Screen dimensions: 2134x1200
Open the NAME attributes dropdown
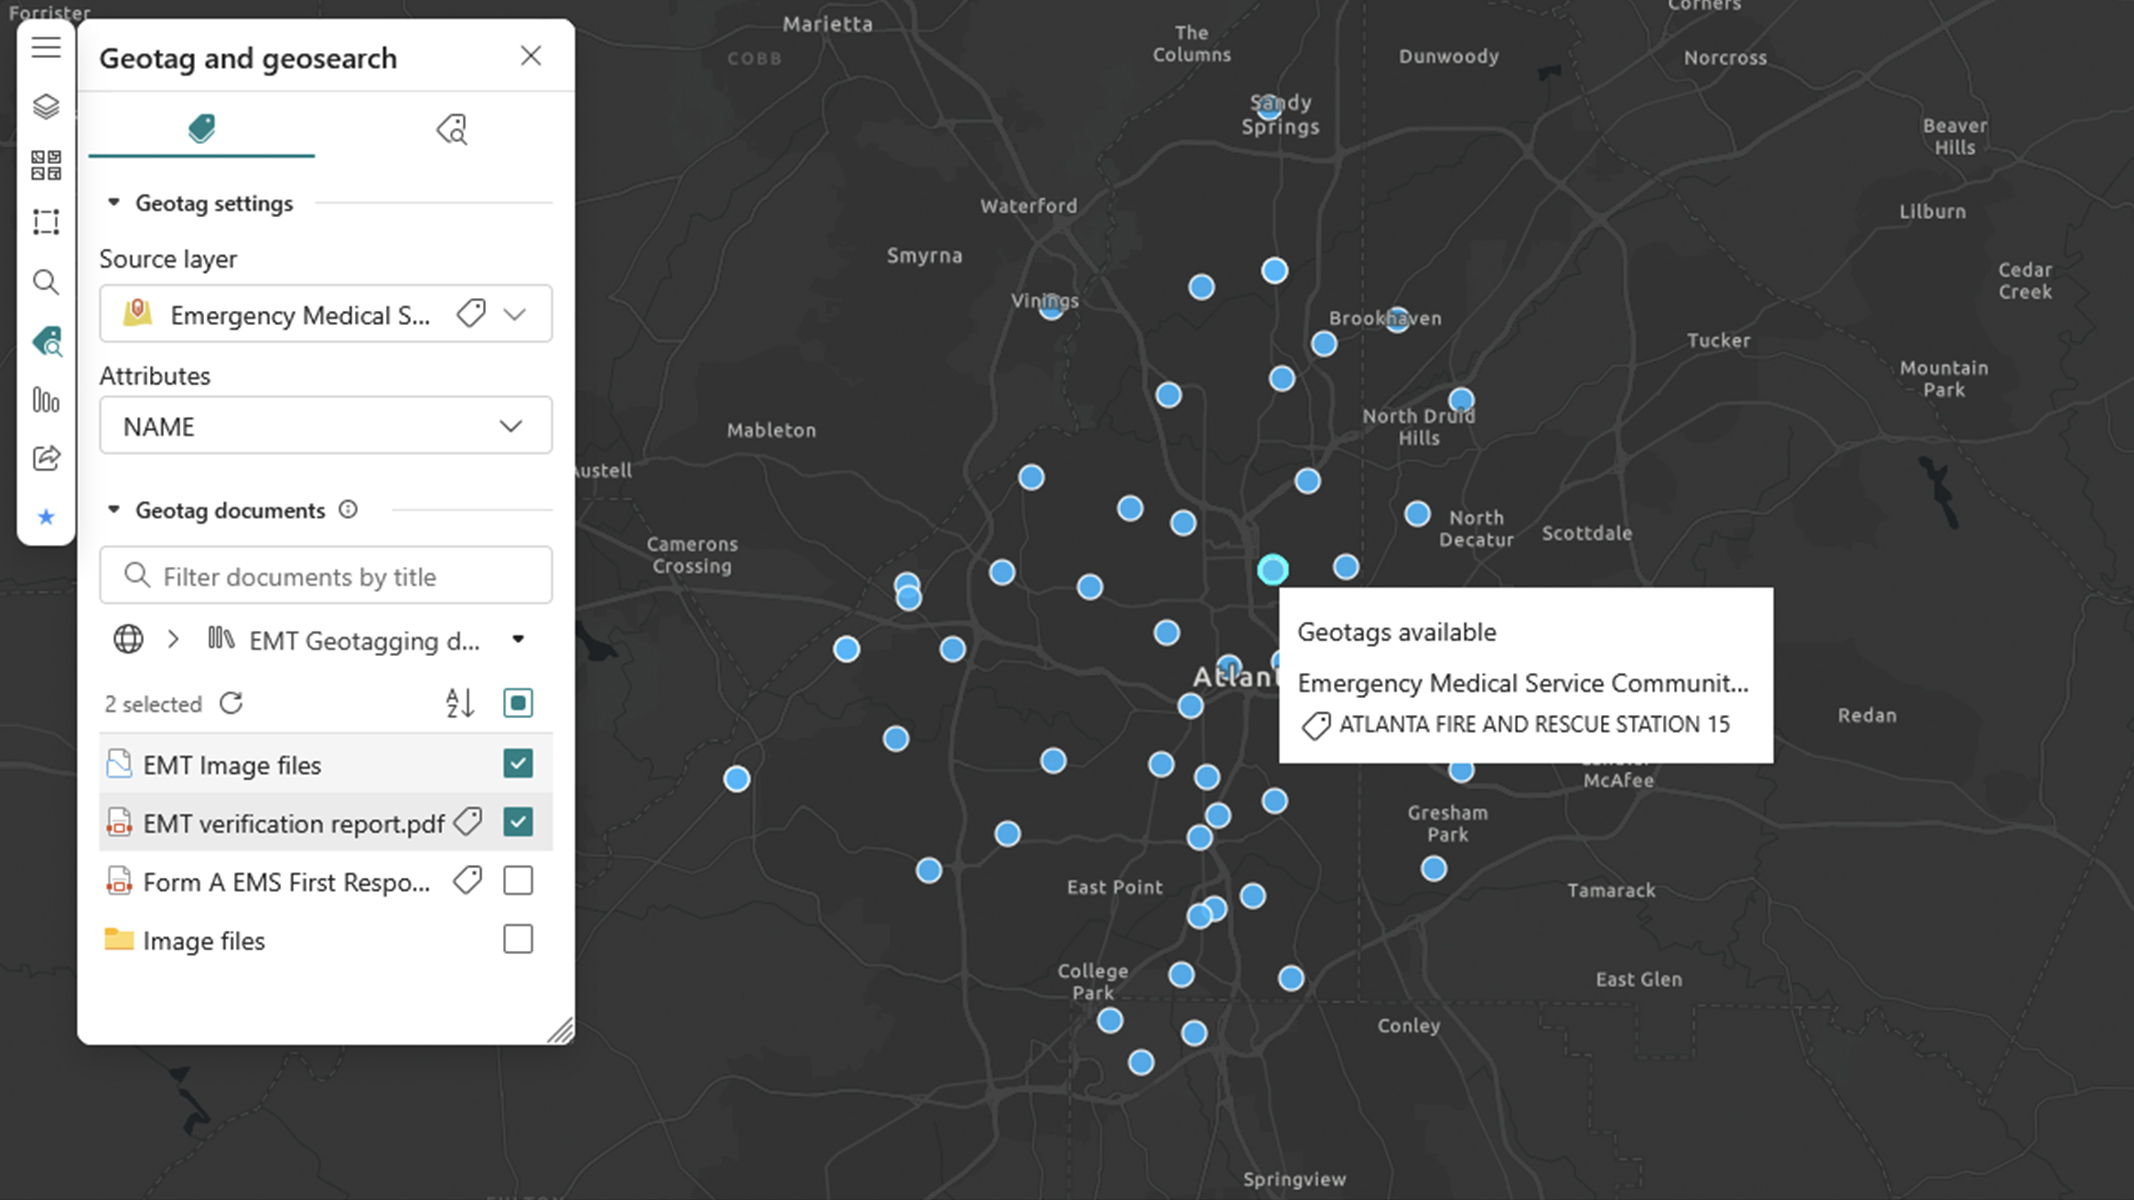325,426
